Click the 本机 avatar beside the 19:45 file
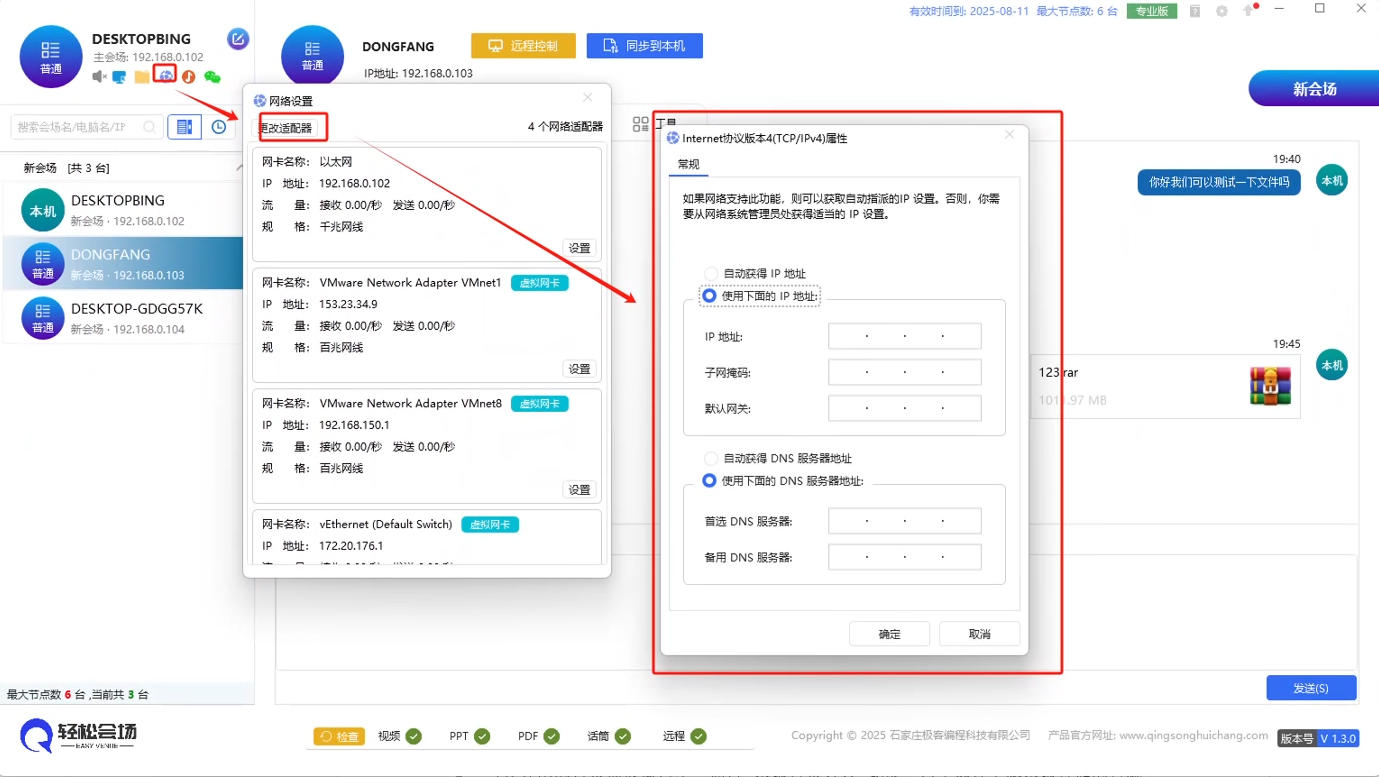 [1332, 365]
